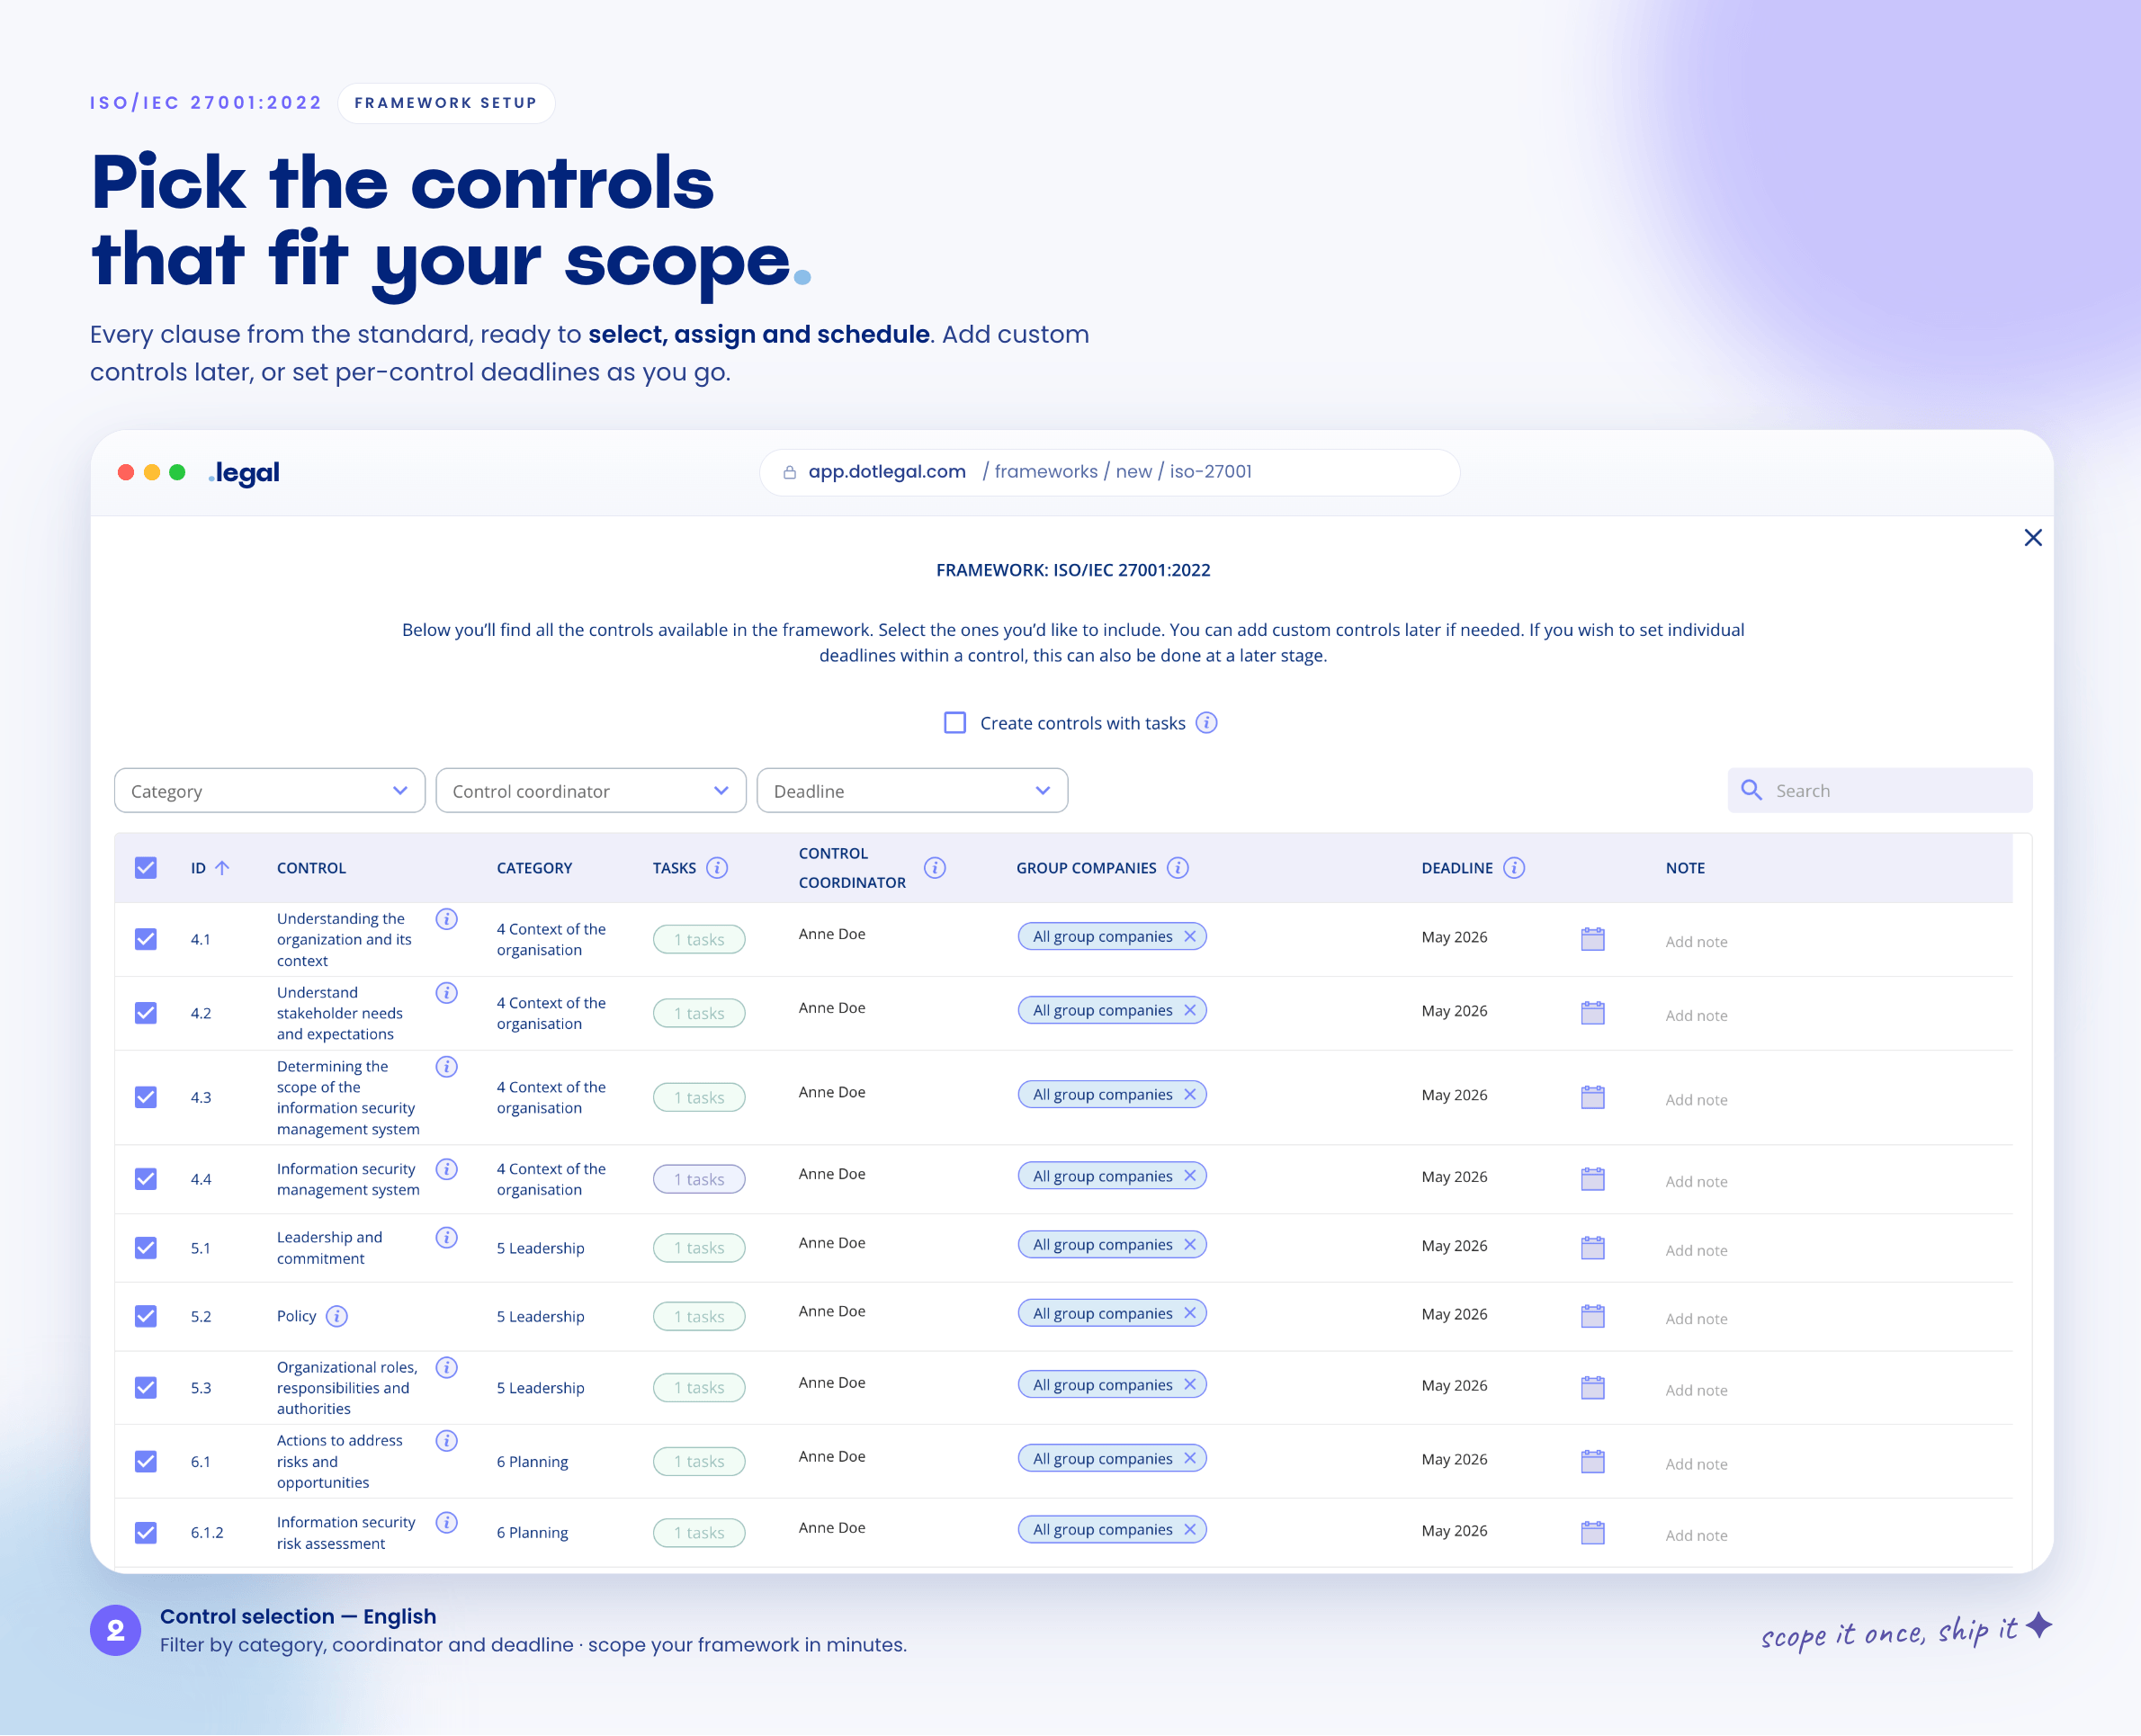Click the search magnifier icon
The image size is (2141, 1736).
1751,790
